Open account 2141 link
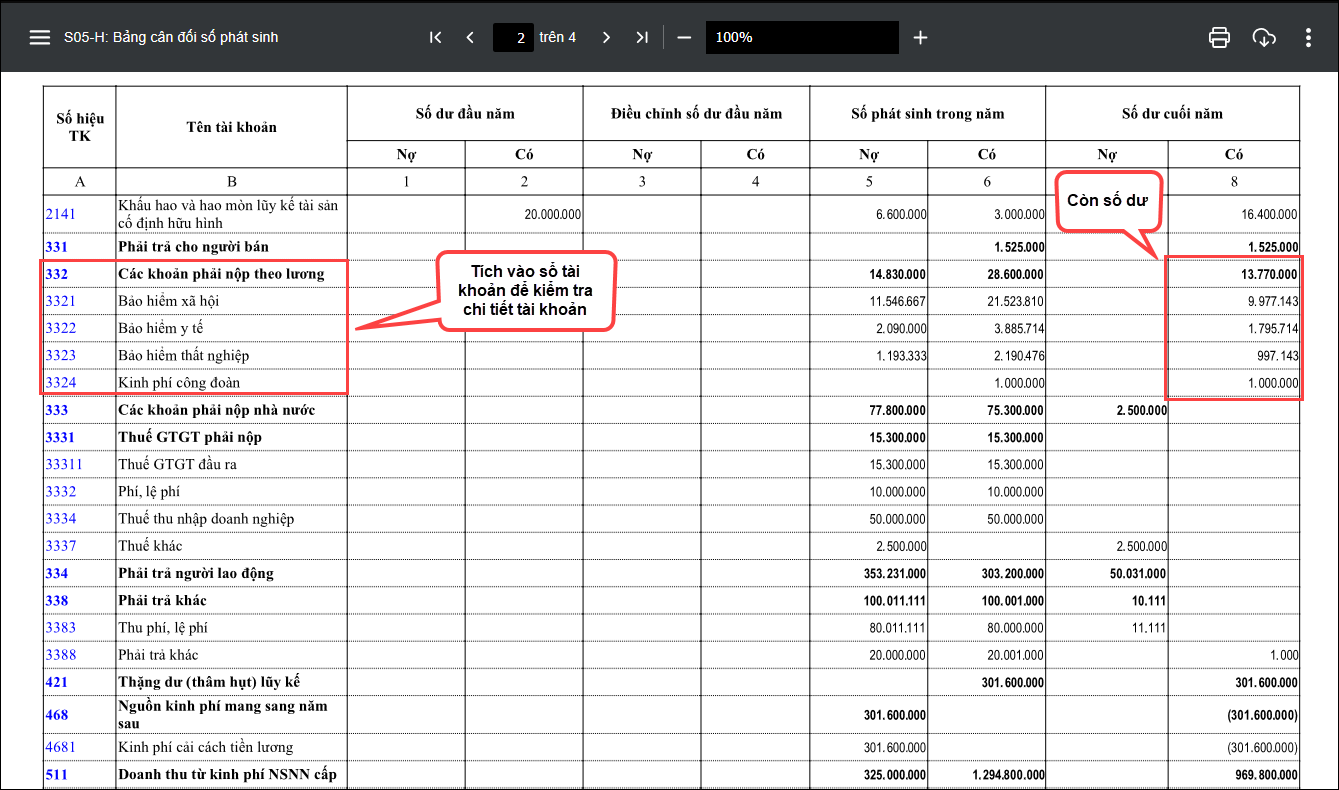The image size is (1339, 790). coord(60,213)
